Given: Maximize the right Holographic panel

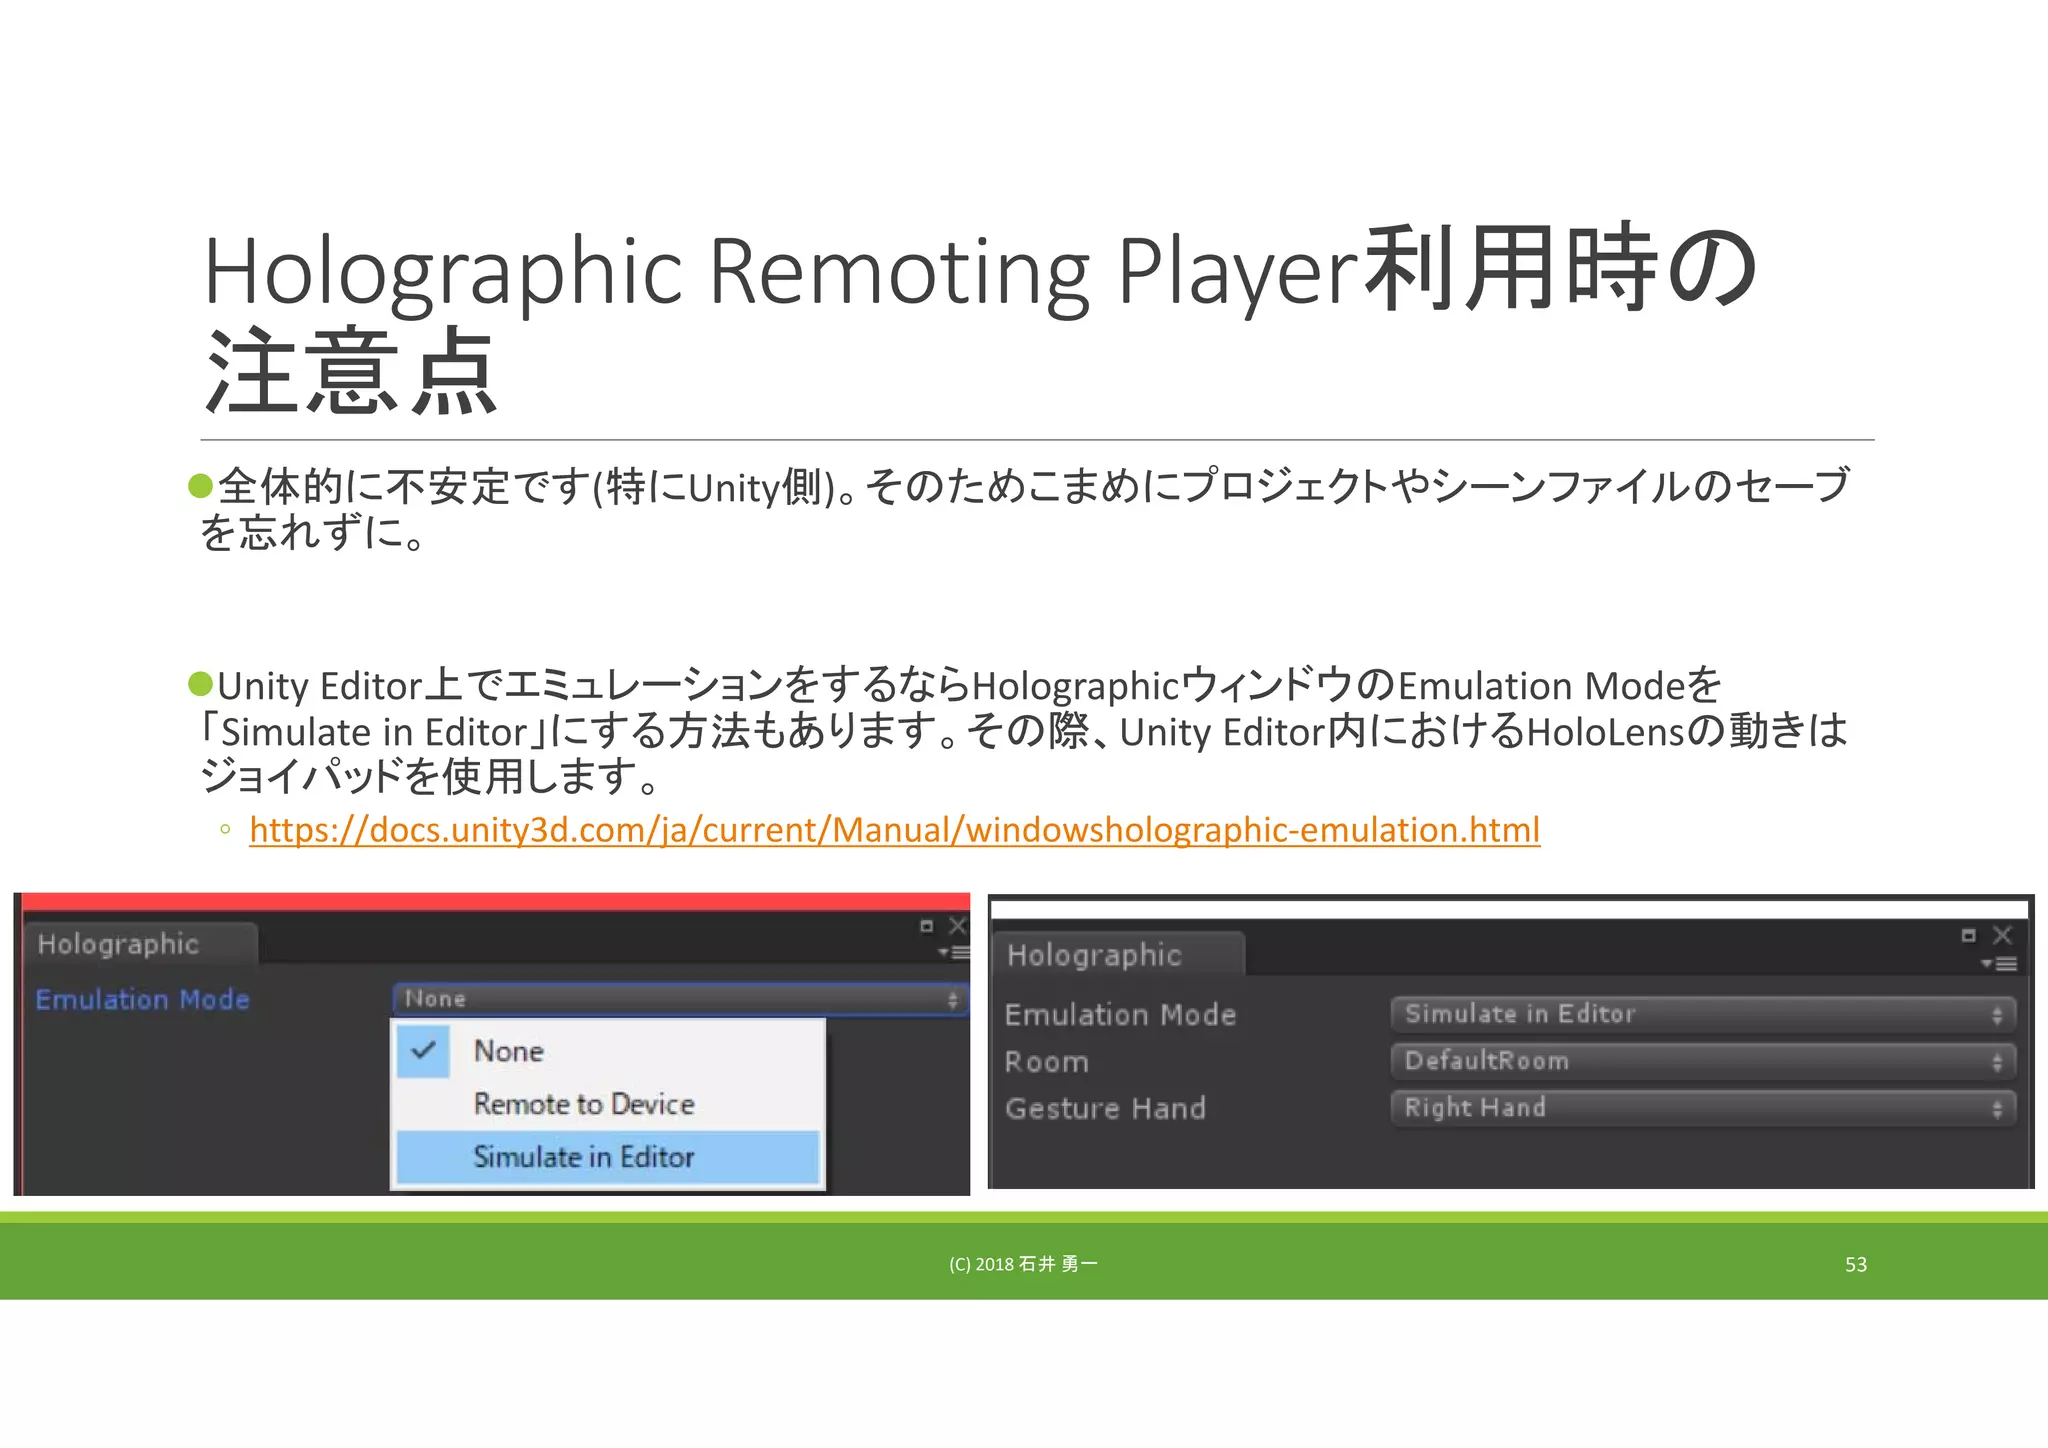Looking at the screenshot, I should pyautogui.click(x=1968, y=936).
